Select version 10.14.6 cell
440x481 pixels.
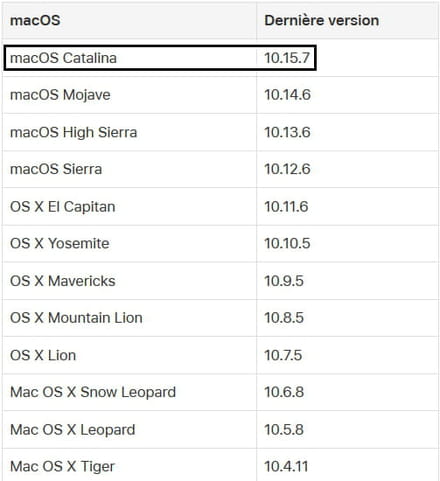point(287,95)
